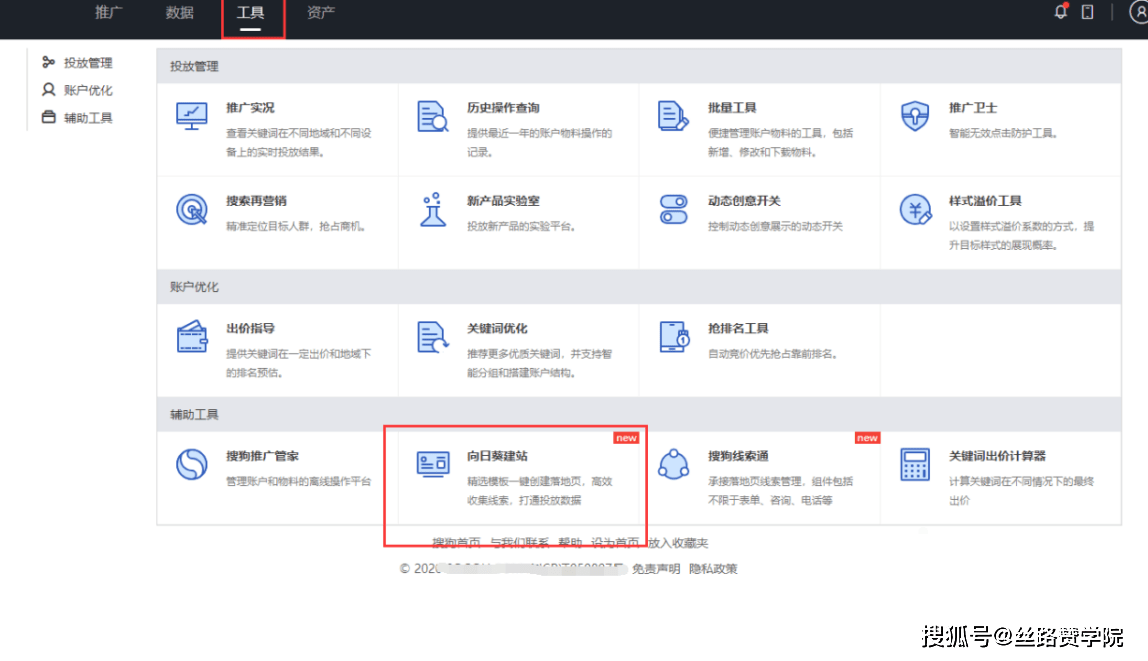The width and height of the screenshot is (1148, 661).
Task: Click the 历史操作查询 document search icon
Action: click(x=433, y=116)
